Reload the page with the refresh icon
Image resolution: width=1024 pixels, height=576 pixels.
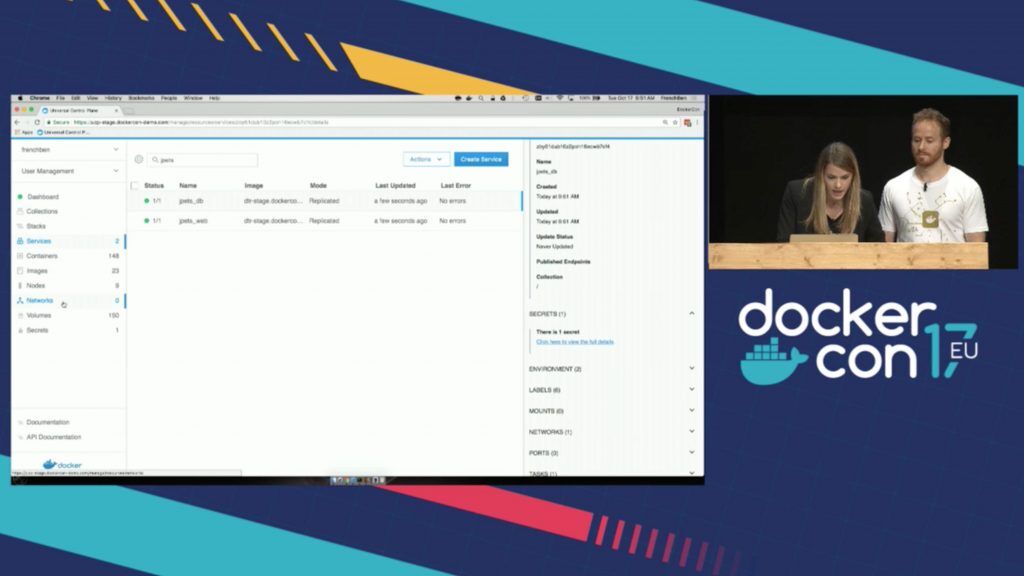point(37,122)
